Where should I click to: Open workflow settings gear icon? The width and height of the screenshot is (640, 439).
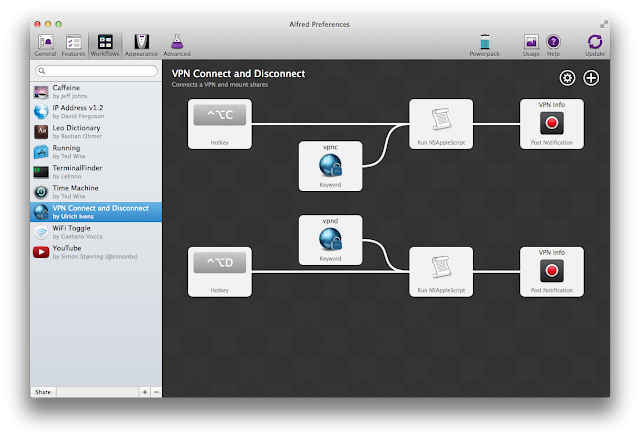567,78
